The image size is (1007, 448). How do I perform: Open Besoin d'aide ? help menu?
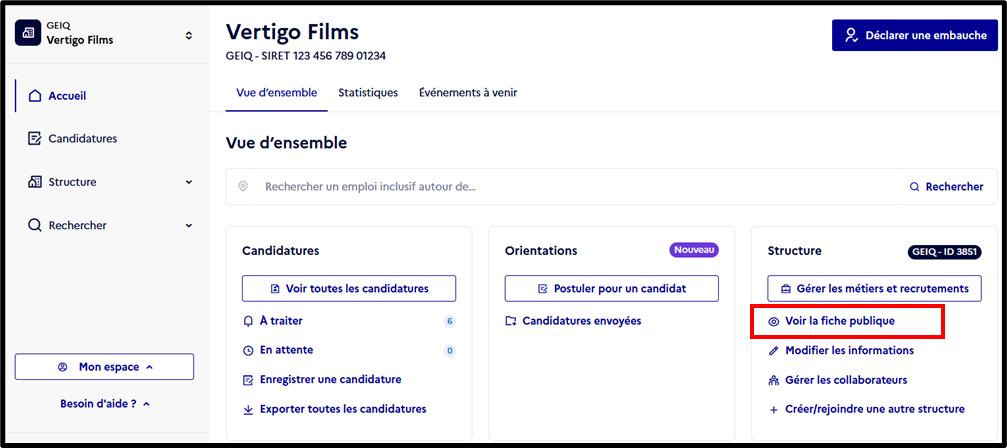pos(105,404)
